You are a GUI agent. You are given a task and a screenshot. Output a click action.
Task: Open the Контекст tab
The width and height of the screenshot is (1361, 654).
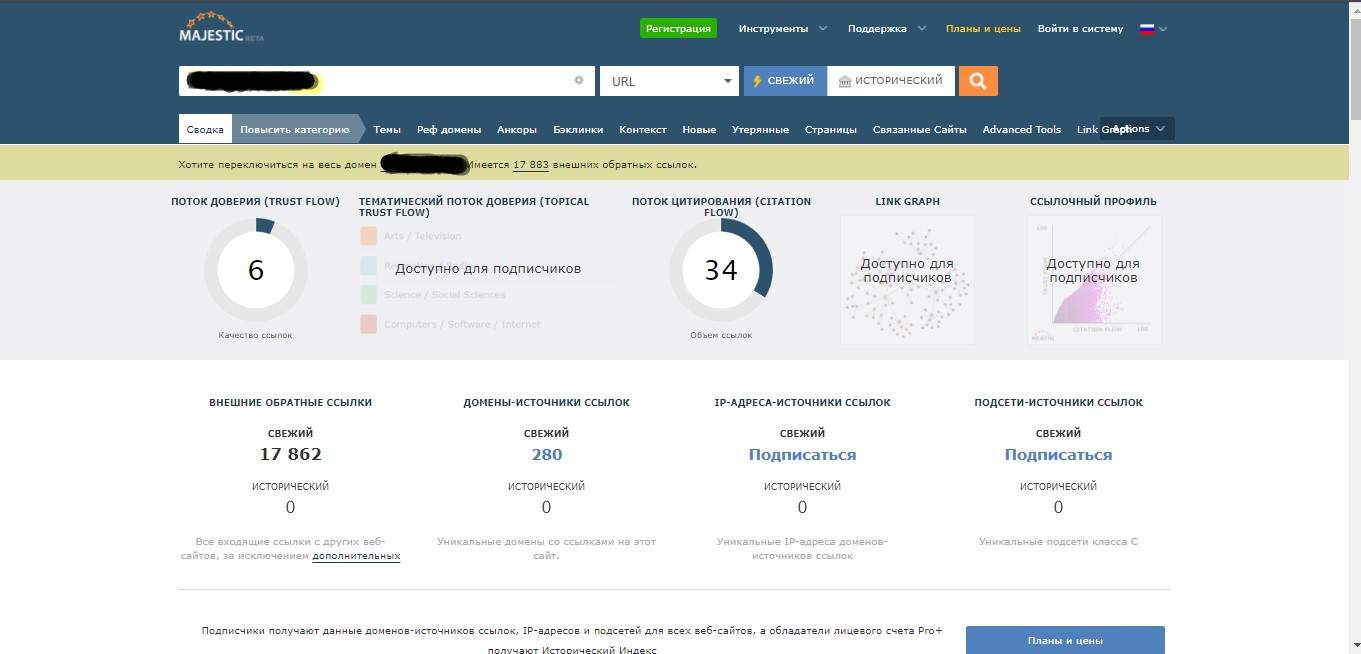[x=643, y=130]
